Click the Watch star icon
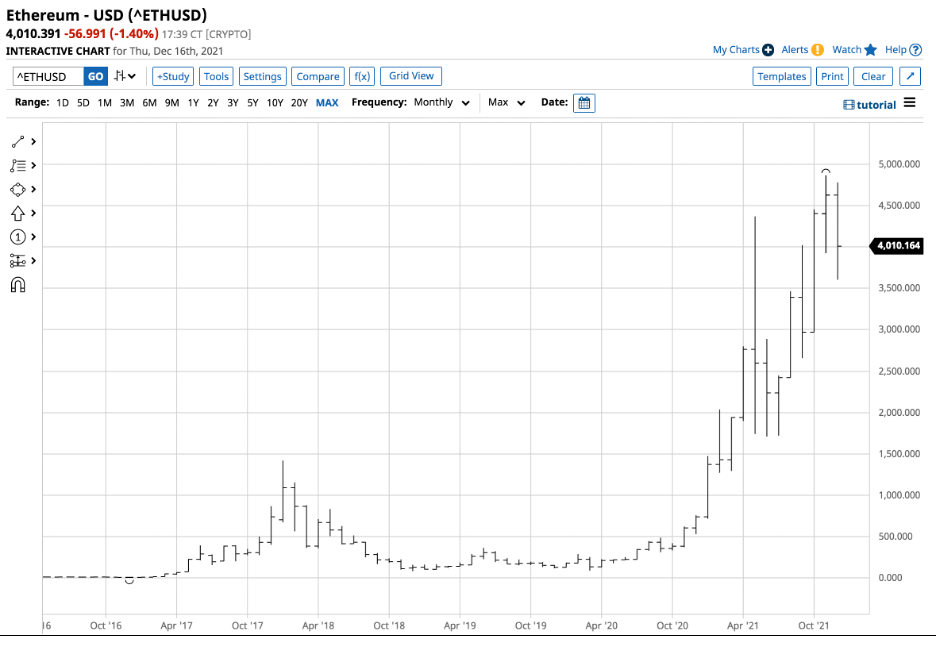This screenshot has width=936, height=660. (x=870, y=50)
